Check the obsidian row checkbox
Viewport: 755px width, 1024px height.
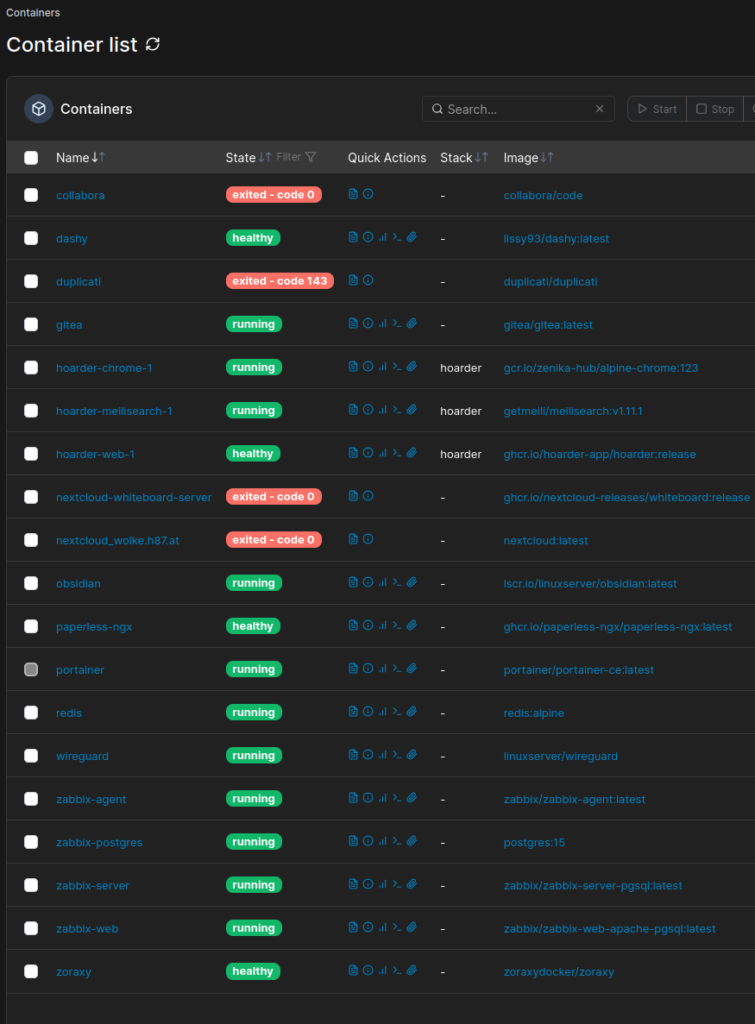tap(31, 583)
